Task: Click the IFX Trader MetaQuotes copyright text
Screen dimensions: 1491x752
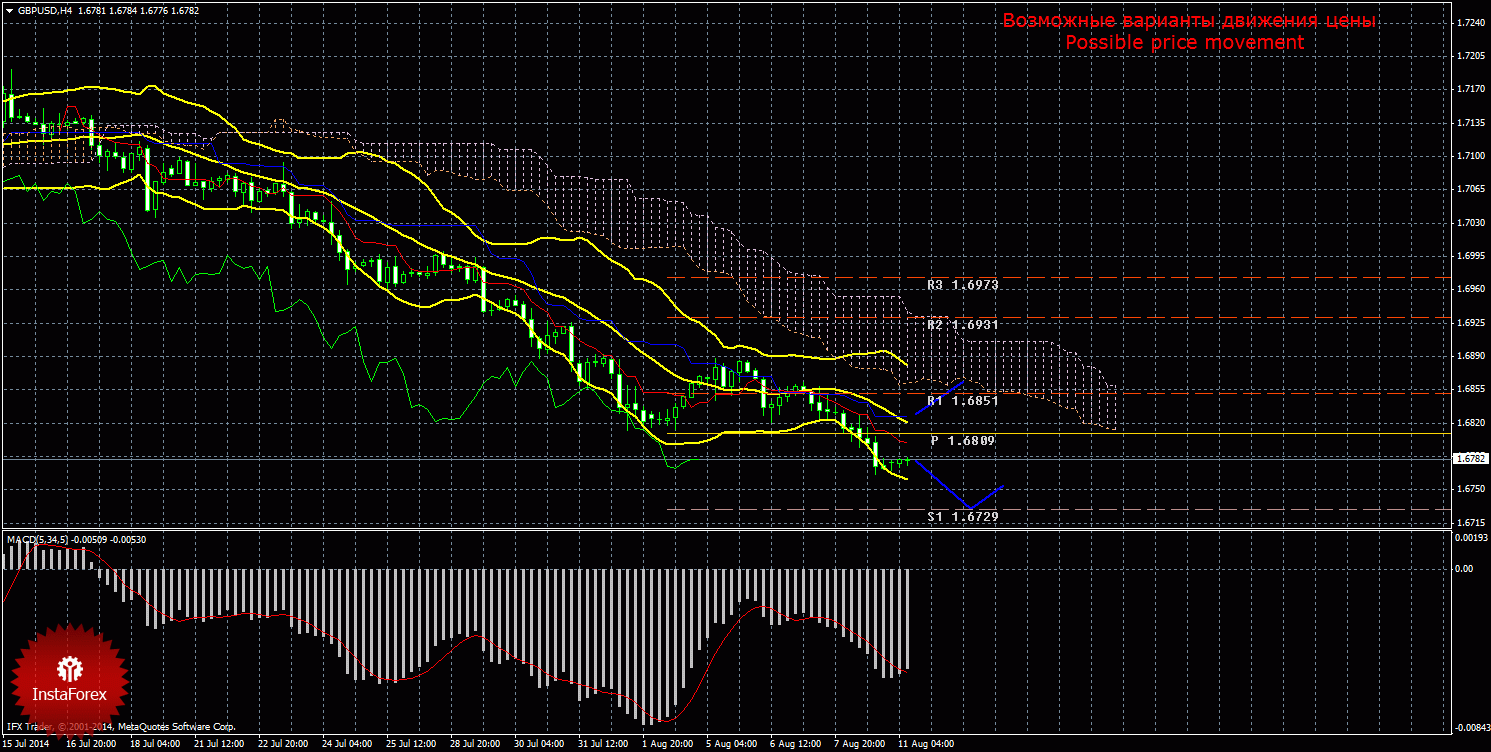Action: 120,727
